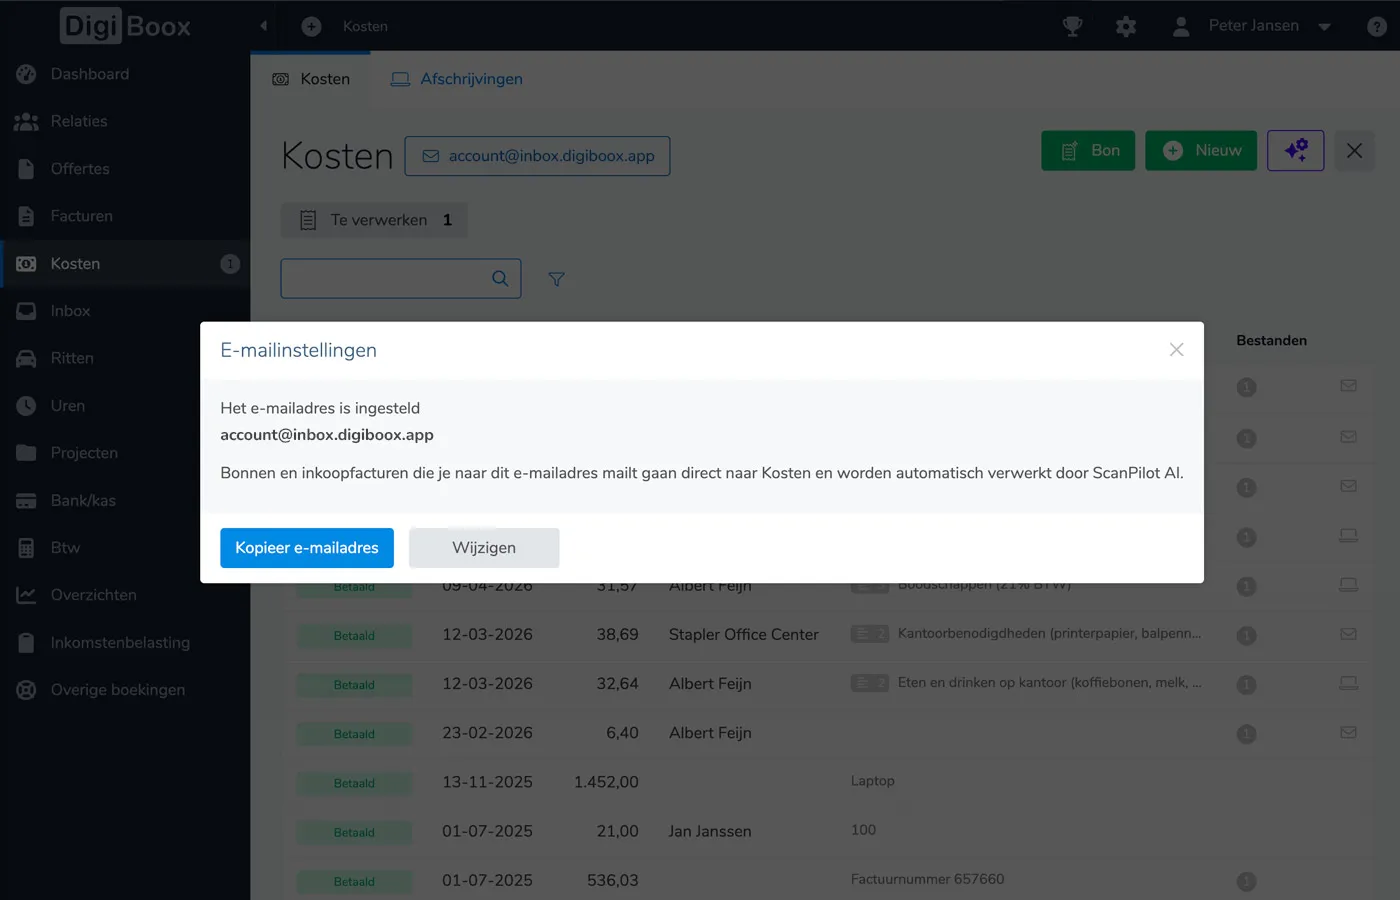Open Te verwerken filter

[375, 220]
